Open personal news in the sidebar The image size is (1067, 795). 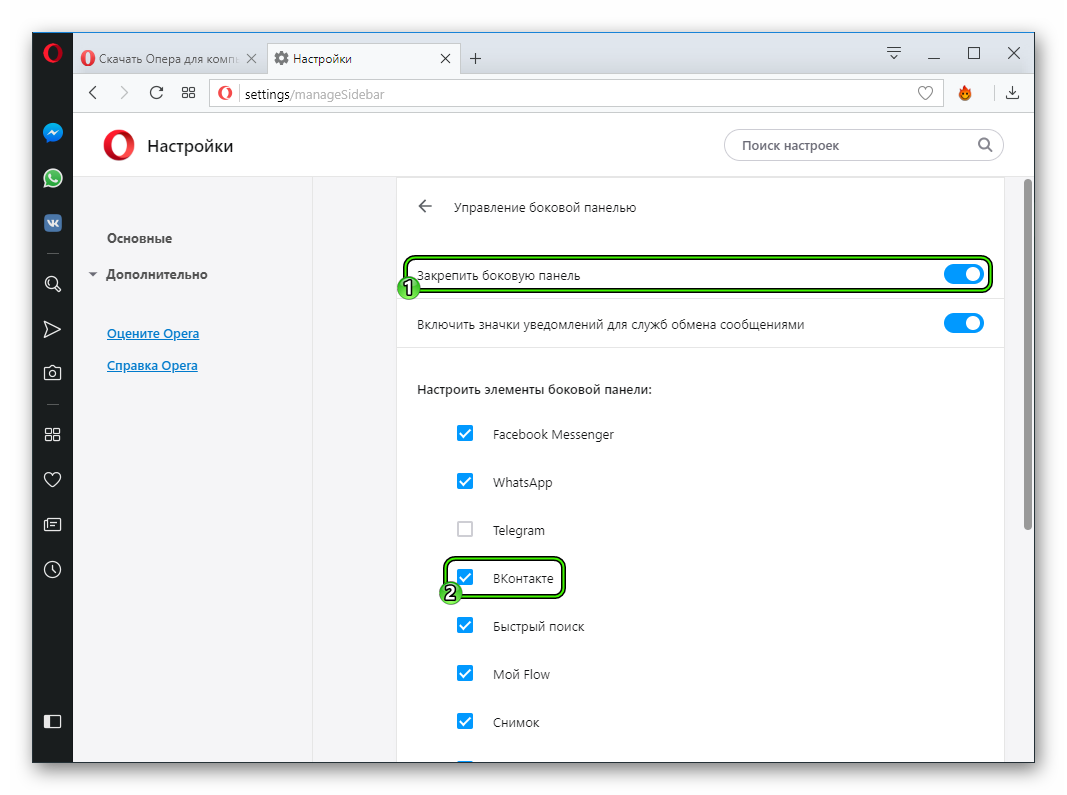pos(52,525)
